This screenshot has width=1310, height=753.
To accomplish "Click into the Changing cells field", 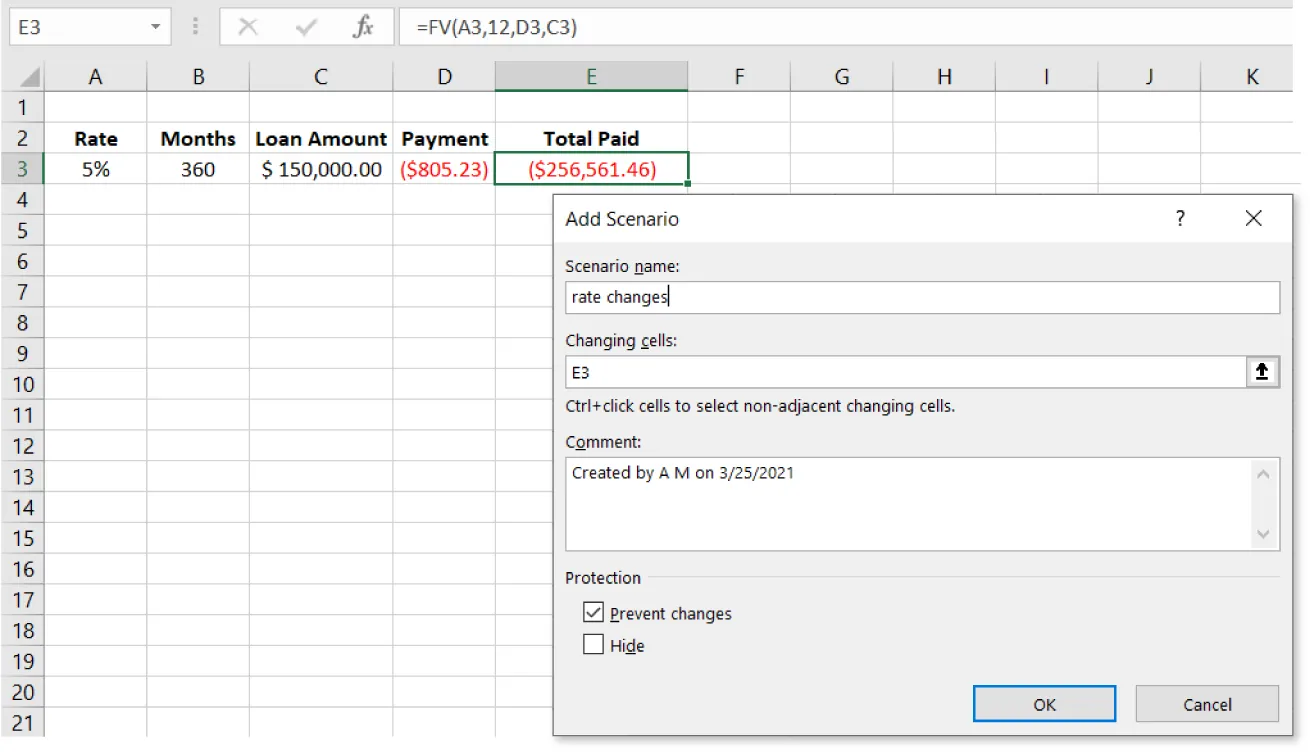I will coord(904,372).
